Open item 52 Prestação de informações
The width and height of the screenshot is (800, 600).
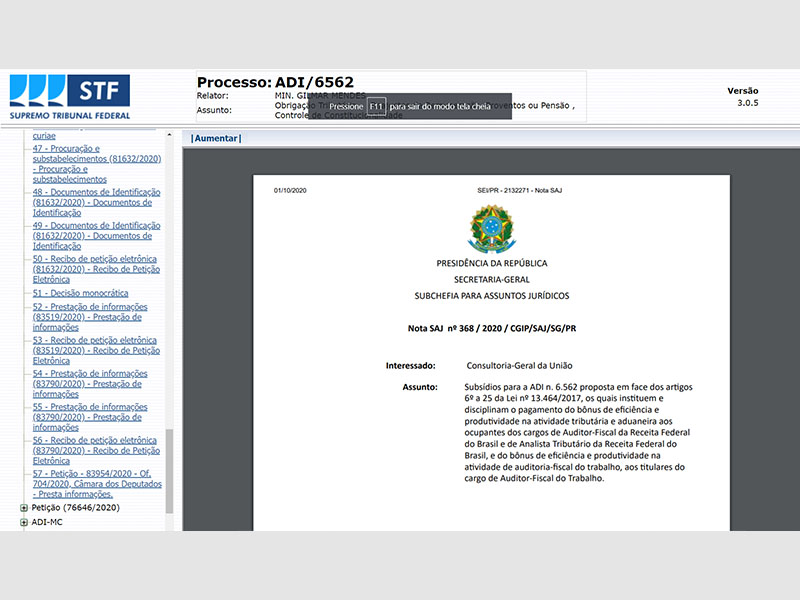pos(90,317)
